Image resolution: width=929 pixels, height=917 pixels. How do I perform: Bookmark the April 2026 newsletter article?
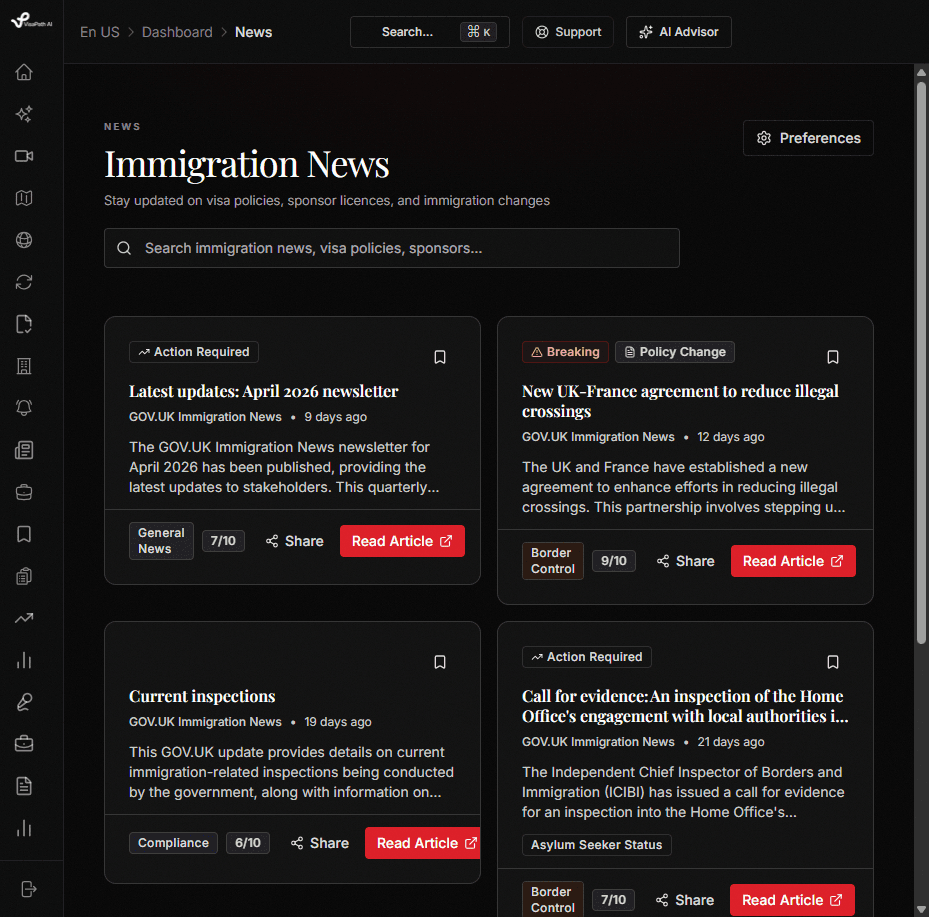[x=440, y=357]
